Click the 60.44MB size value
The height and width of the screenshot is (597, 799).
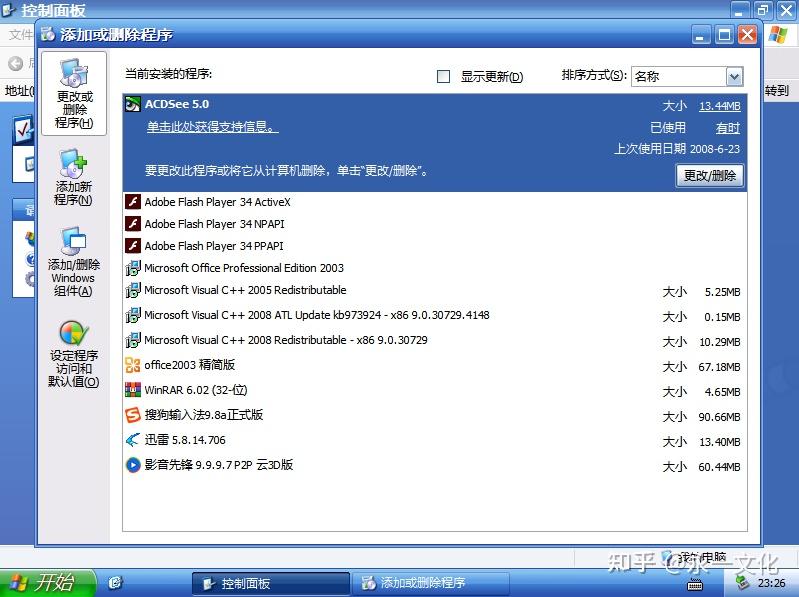click(719, 467)
